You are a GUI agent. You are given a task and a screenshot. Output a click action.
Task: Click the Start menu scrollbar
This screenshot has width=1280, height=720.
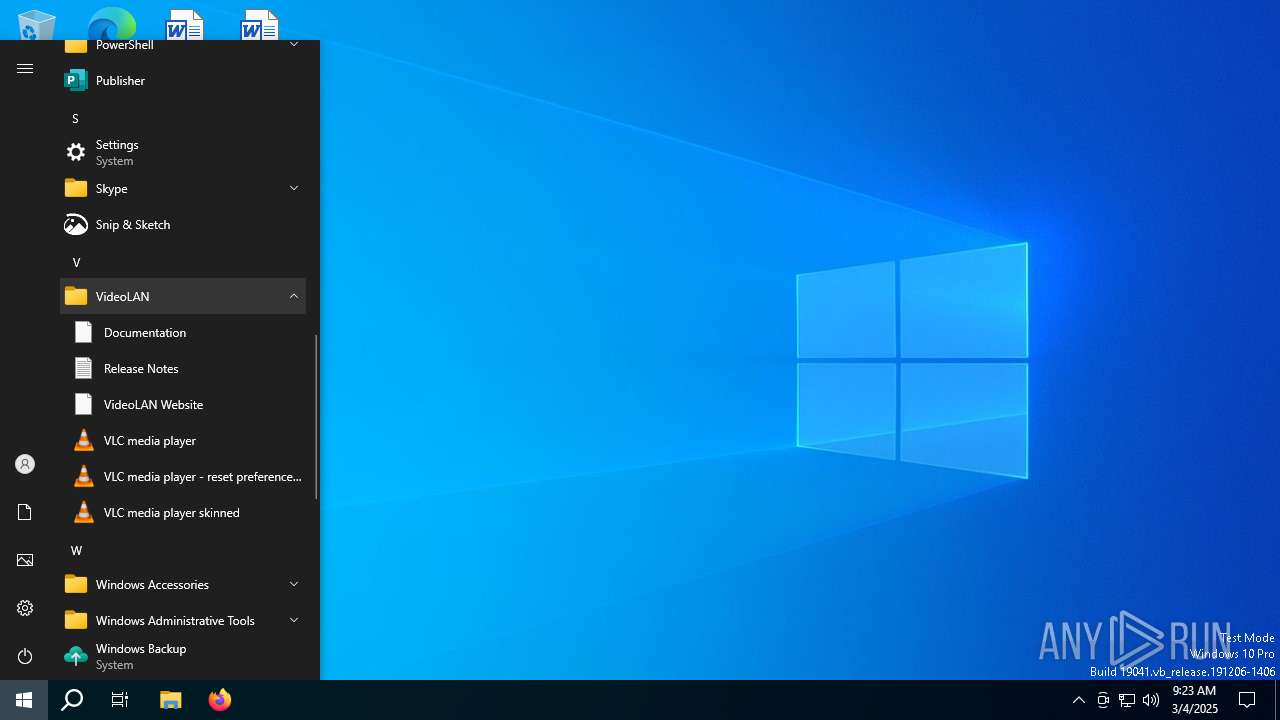(x=316, y=417)
